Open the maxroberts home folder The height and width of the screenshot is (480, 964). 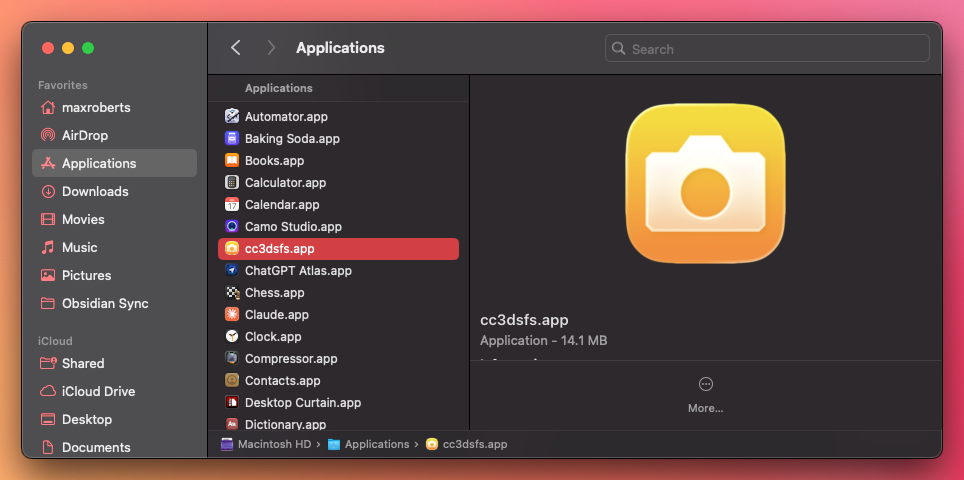95,107
